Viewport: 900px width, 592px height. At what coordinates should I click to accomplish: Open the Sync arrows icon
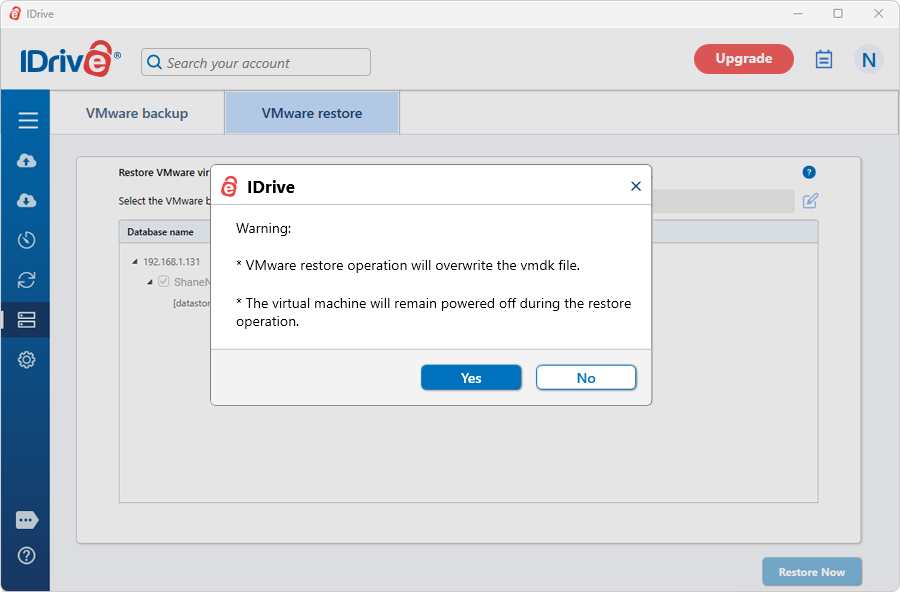(x=26, y=280)
